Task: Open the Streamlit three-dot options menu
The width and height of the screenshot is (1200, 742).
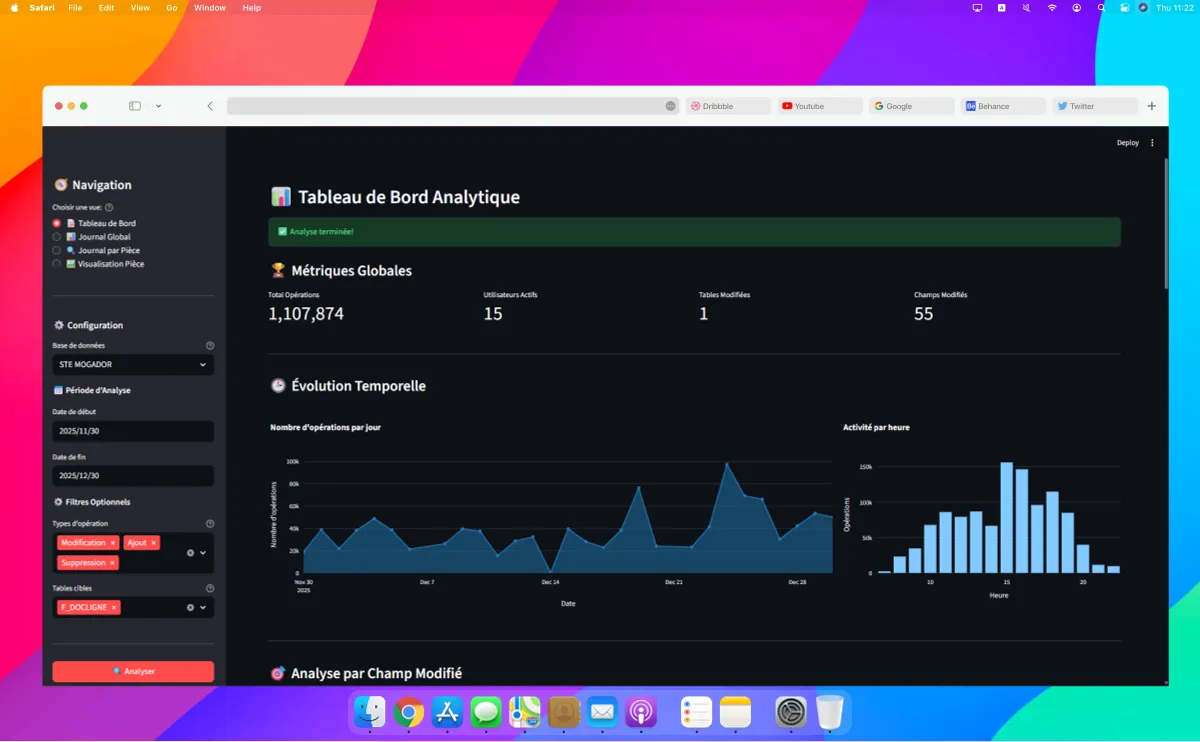Action: 1151,142
